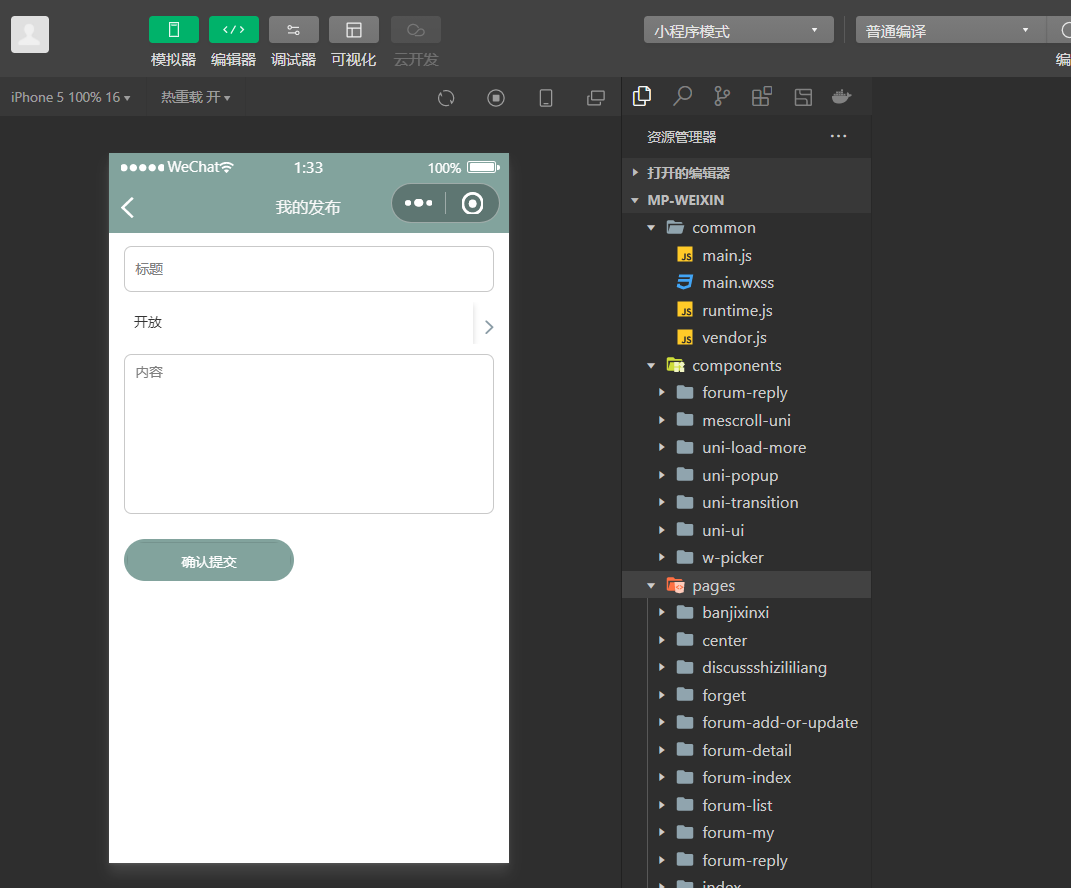Expand the forum-my folder
Viewport: 1071px width, 888px height.
(x=747, y=833)
